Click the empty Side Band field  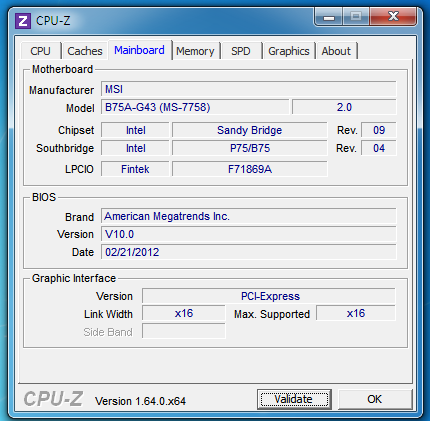pyautogui.click(x=184, y=331)
